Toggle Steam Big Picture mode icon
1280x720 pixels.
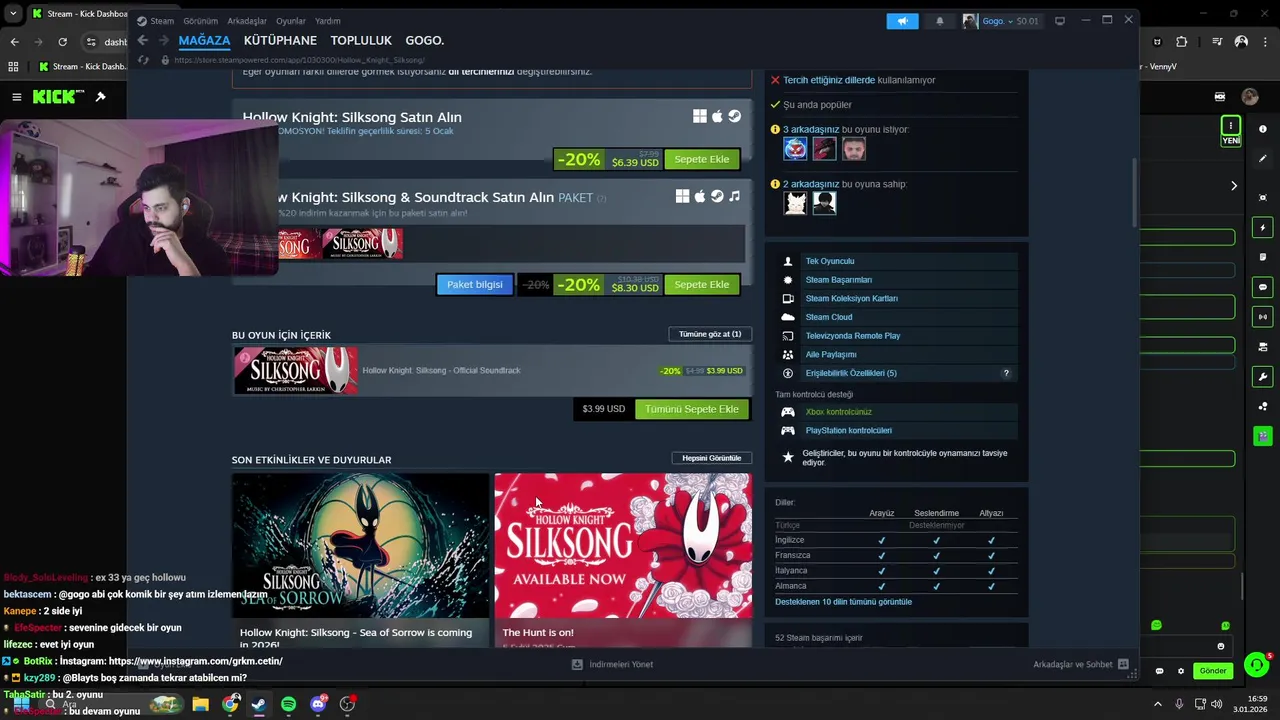point(1060,21)
